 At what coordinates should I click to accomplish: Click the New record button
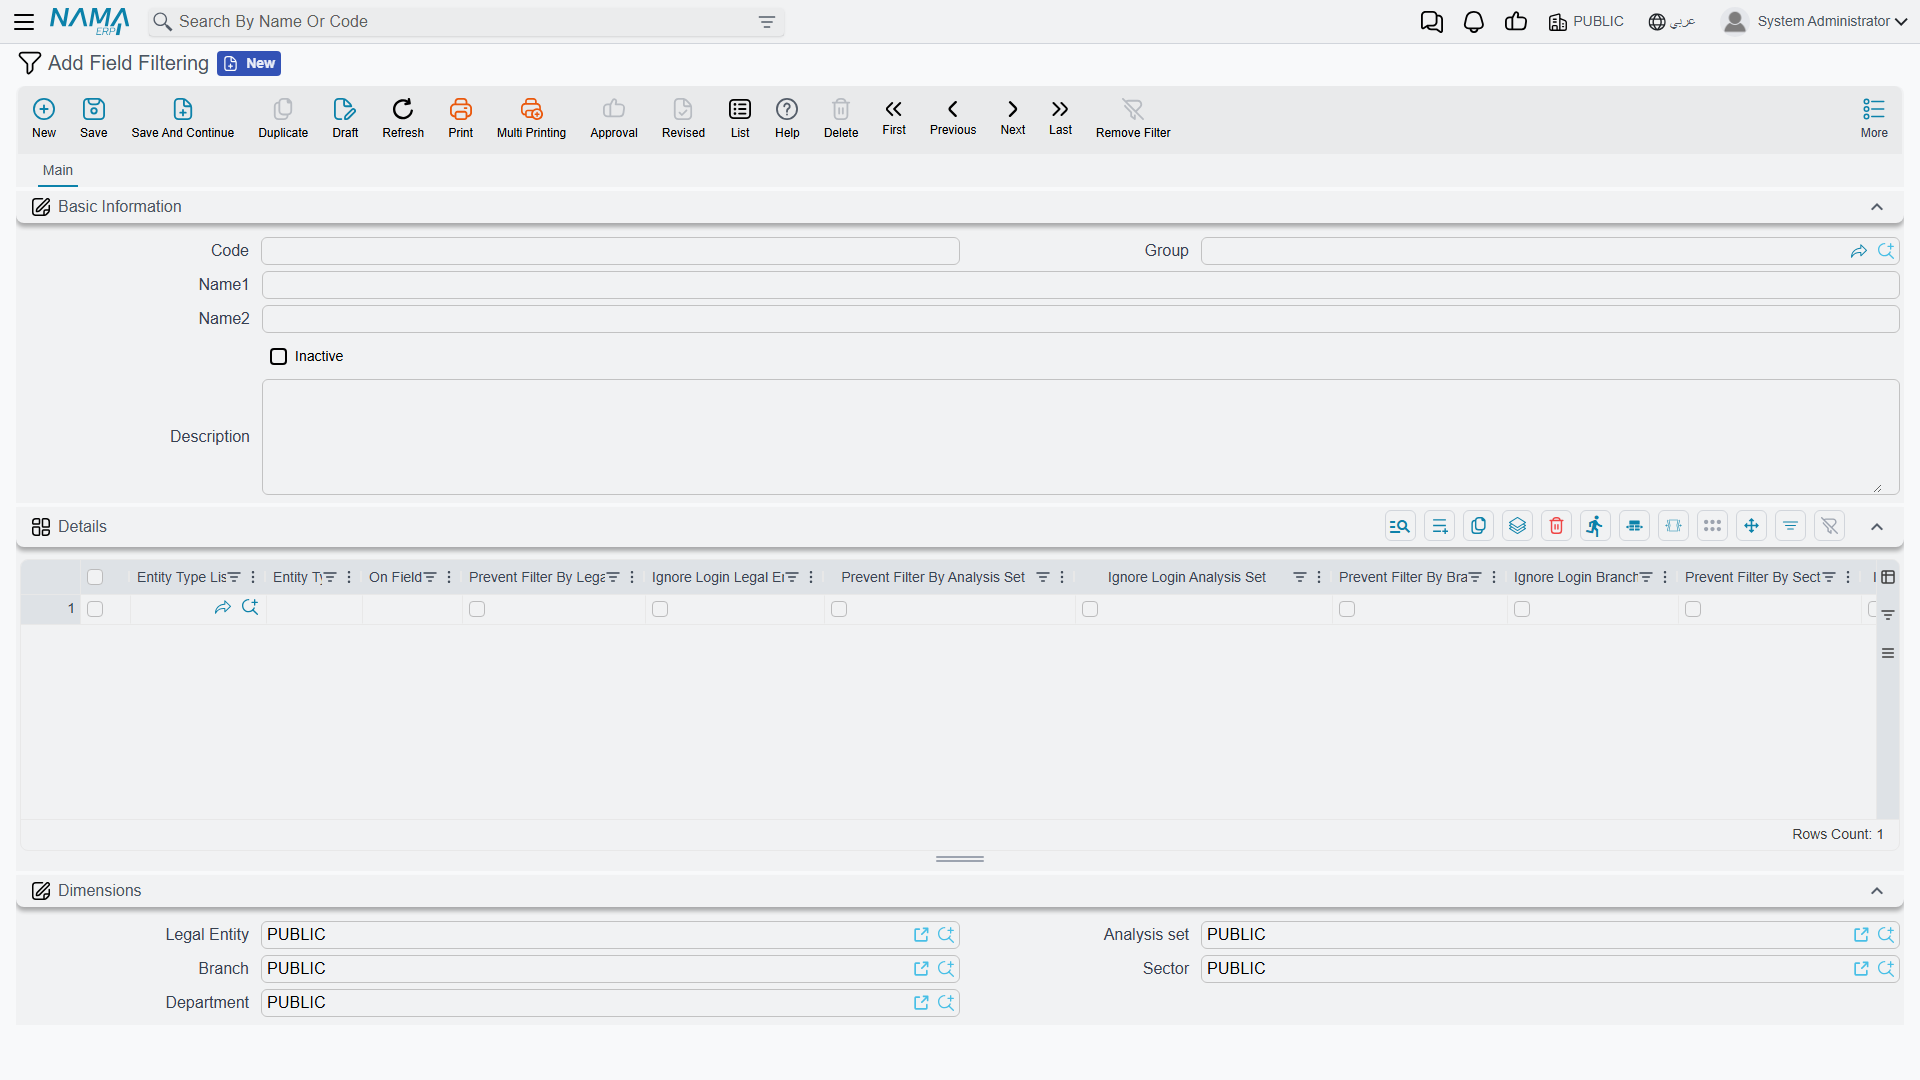point(44,117)
